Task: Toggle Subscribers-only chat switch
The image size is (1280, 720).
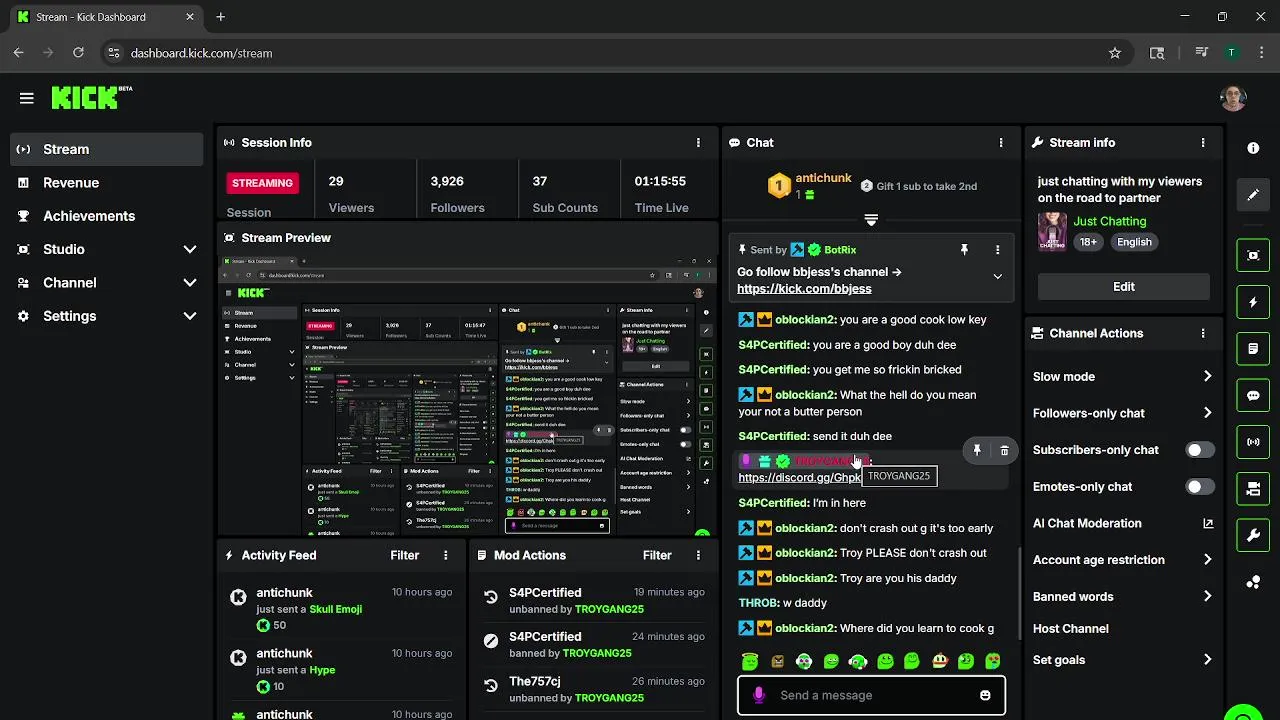Action: tap(1200, 450)
